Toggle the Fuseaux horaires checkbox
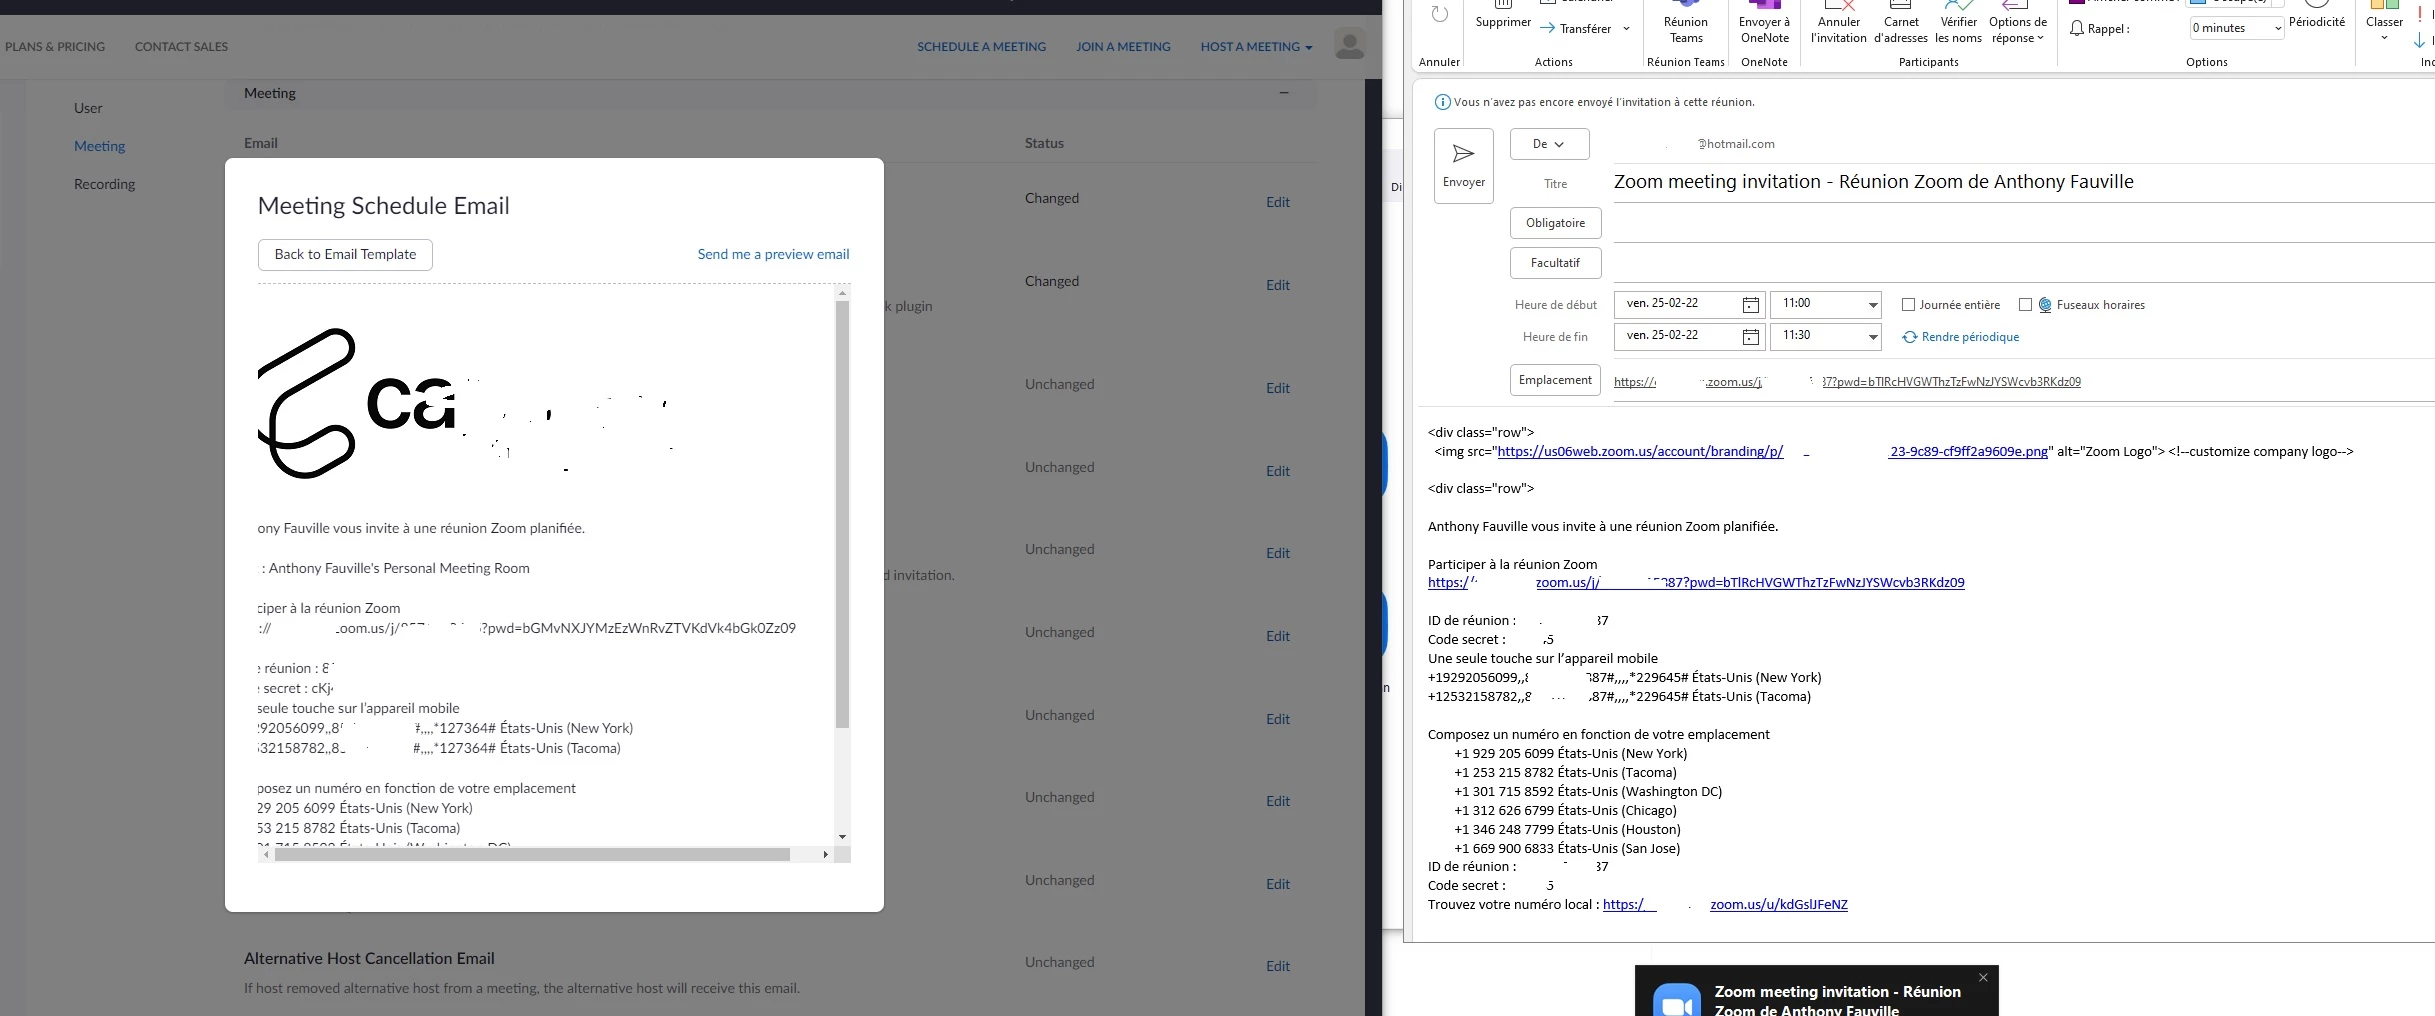2435x1016 pixels. coord(2025,305)
